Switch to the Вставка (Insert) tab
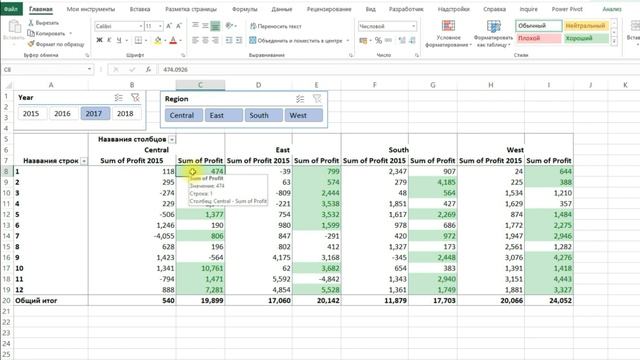 click(x=140, y=9)
